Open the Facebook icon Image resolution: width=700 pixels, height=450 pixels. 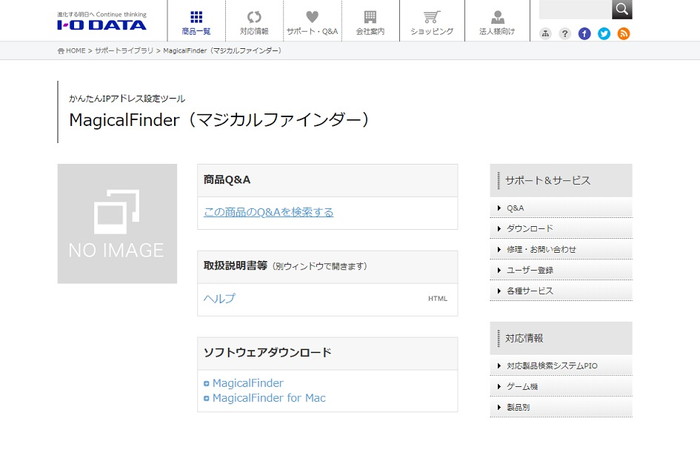coord(584,33)
